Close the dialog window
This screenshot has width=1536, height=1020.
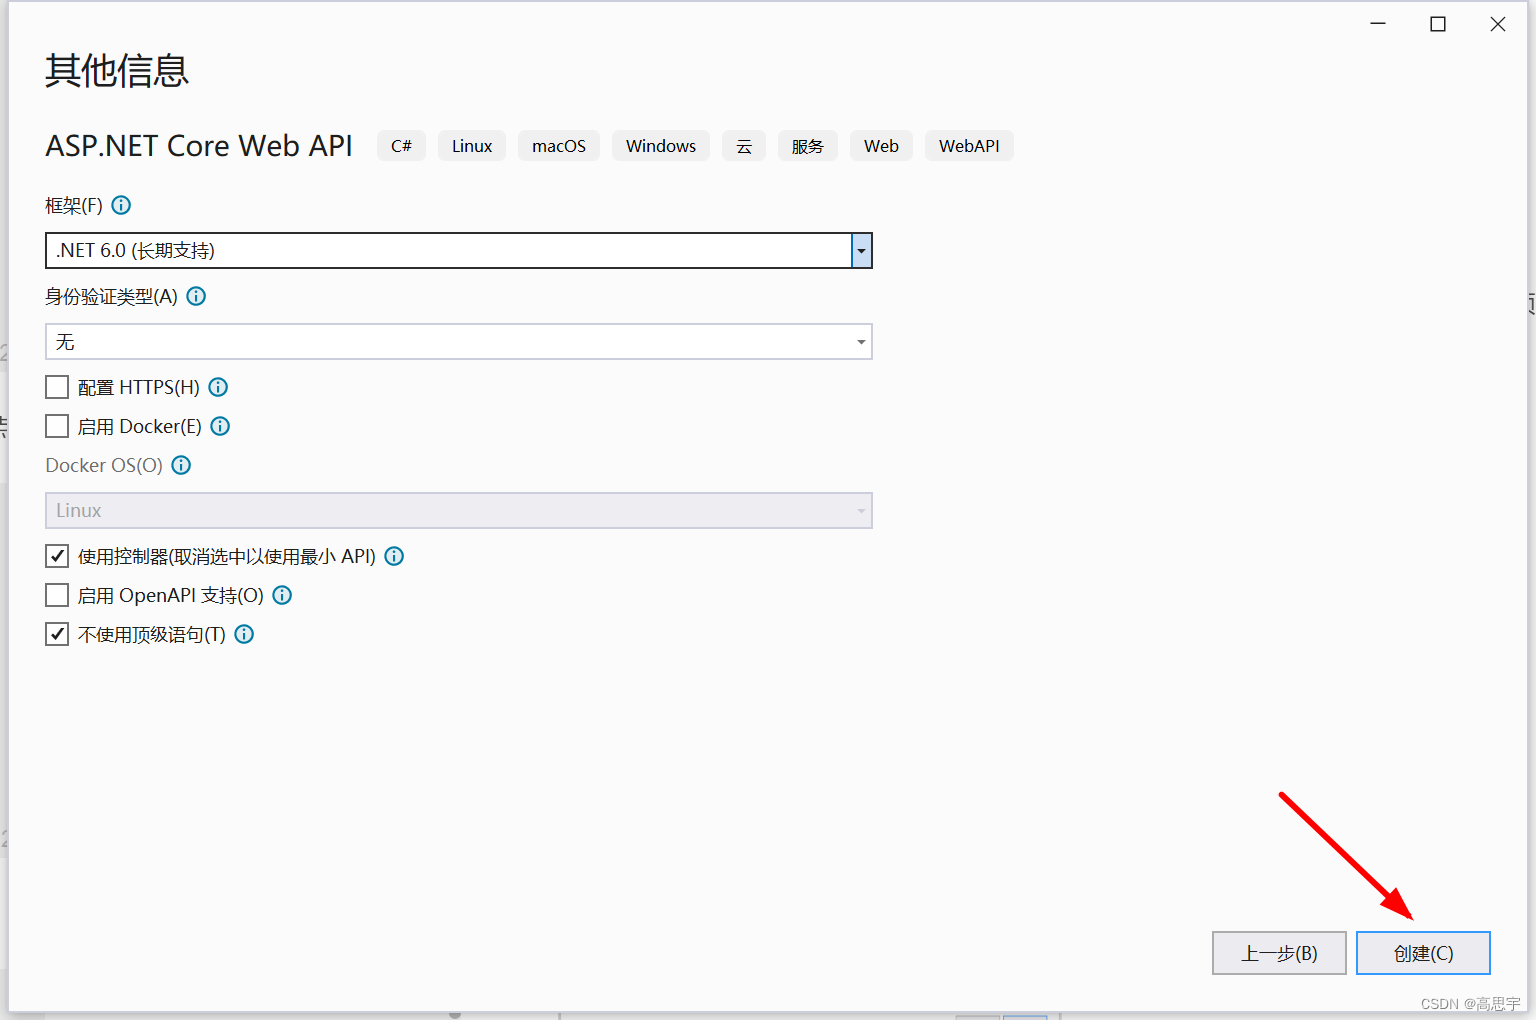[1497, 24]
